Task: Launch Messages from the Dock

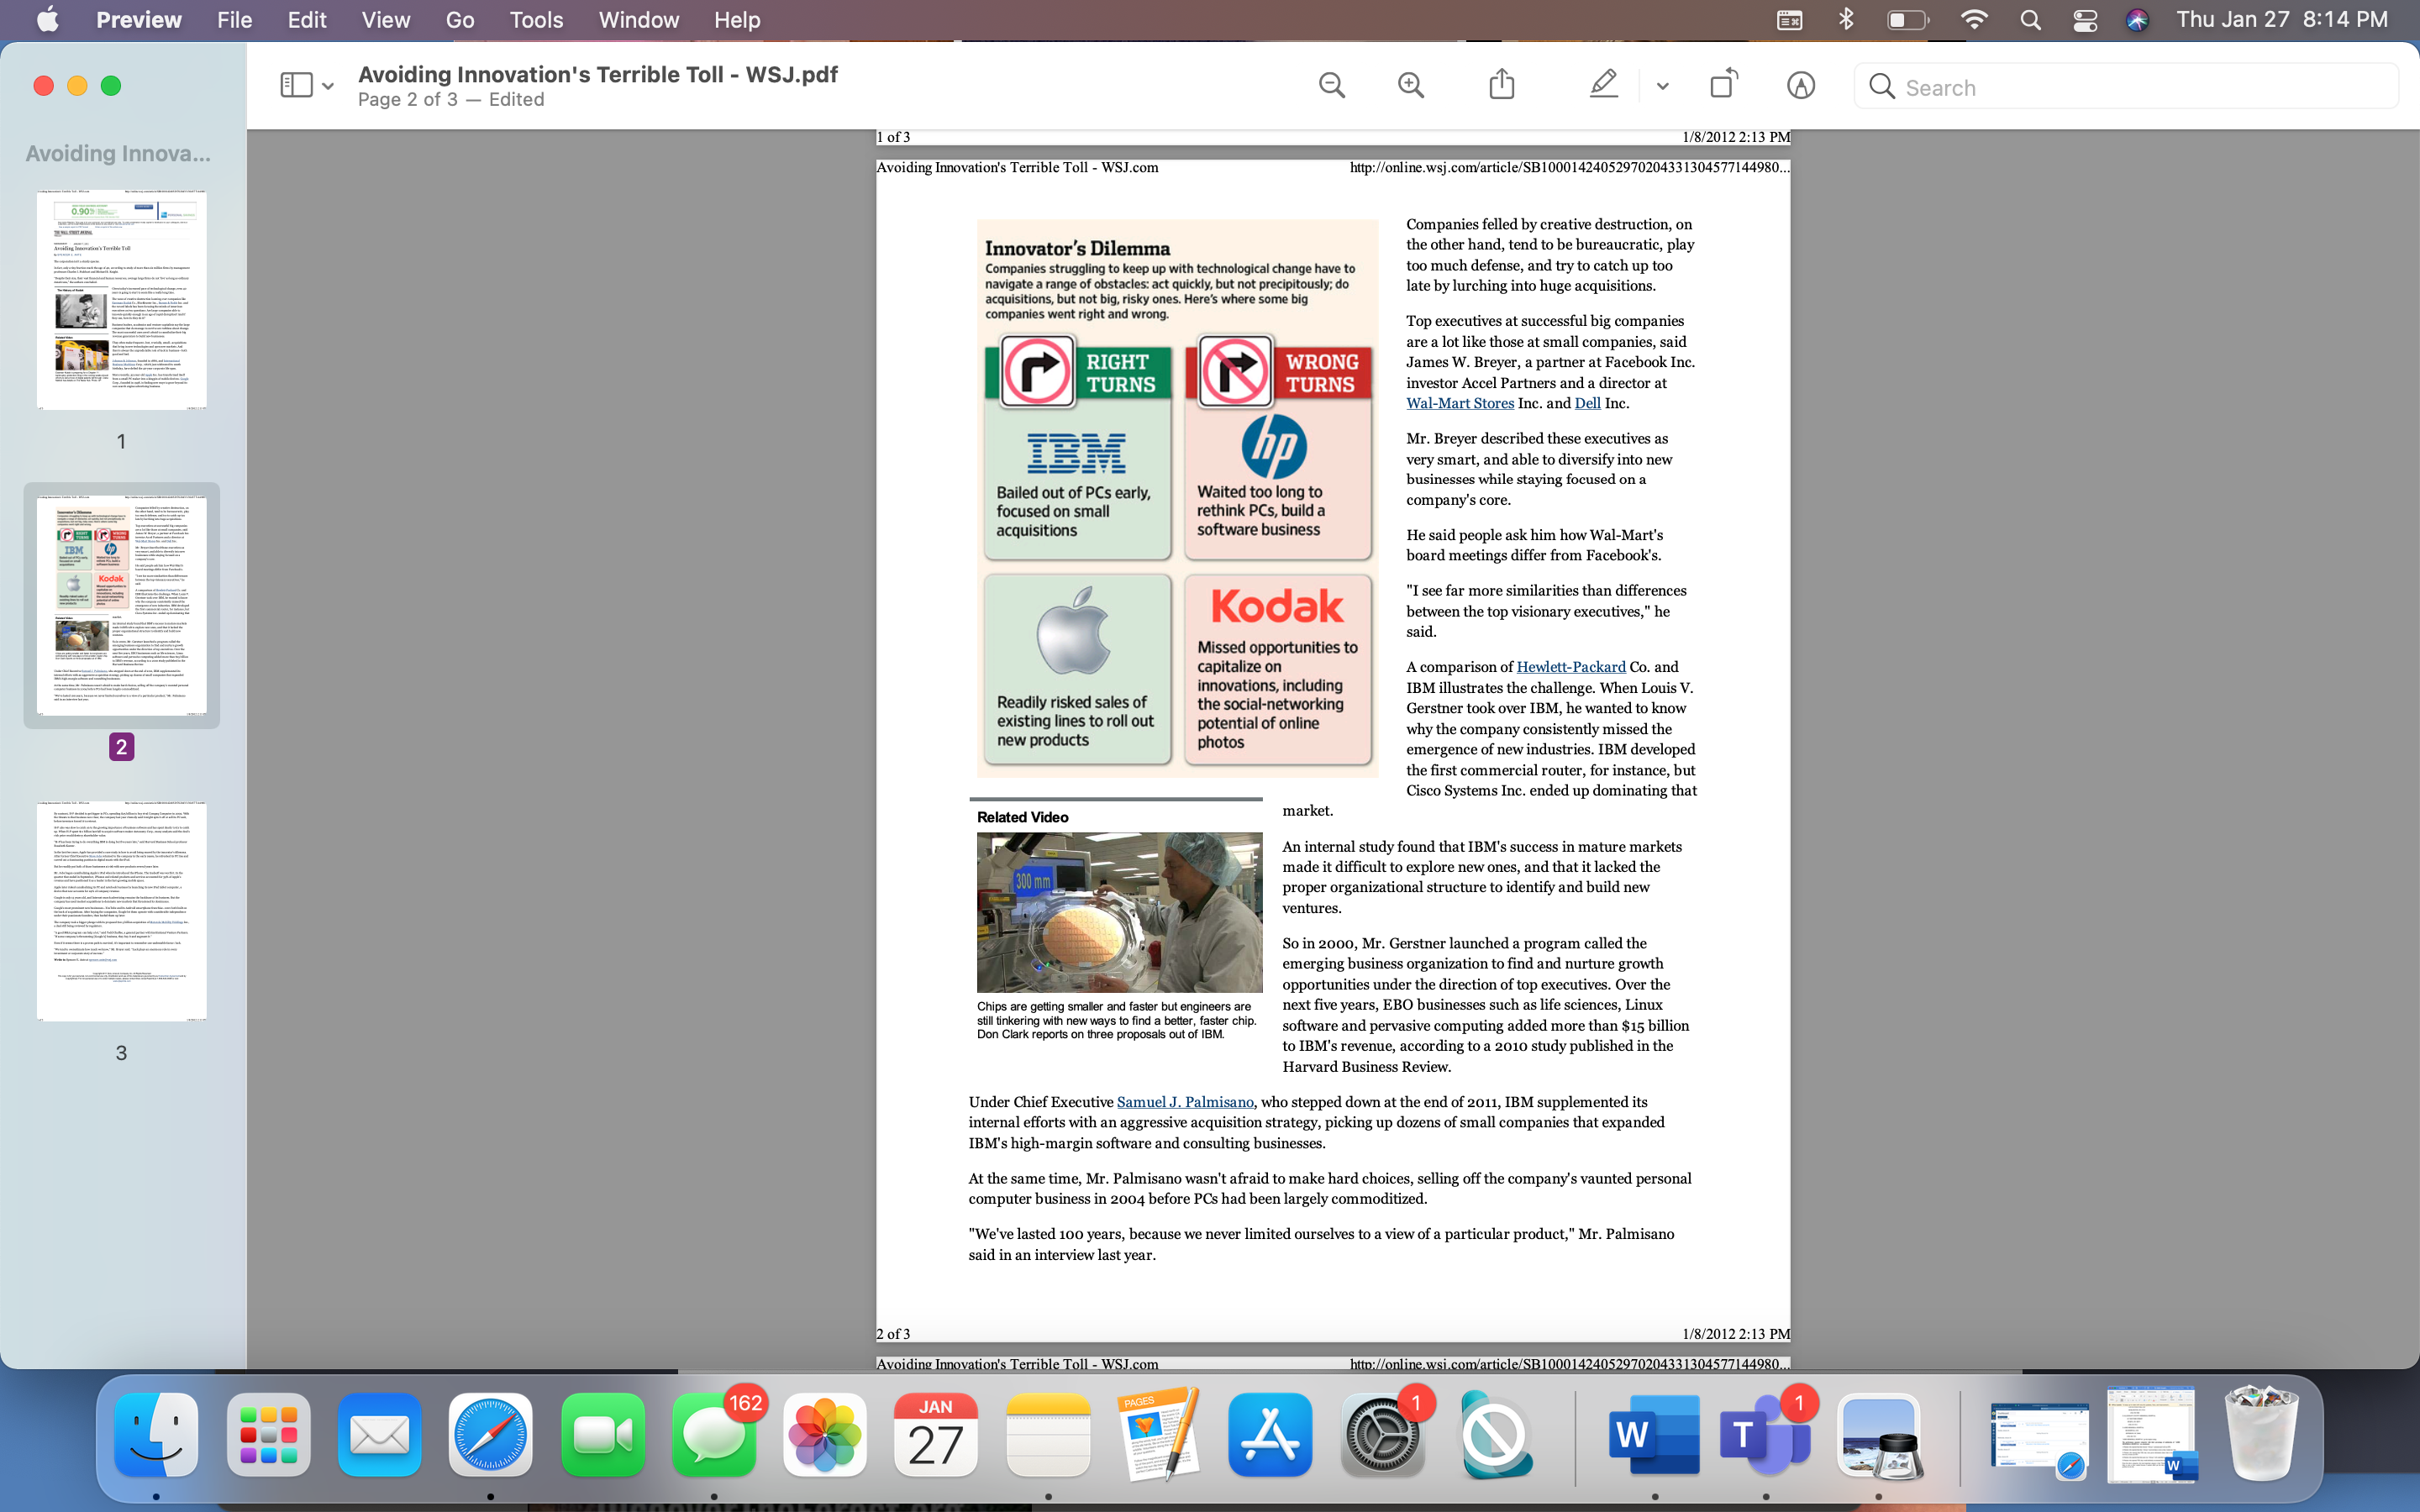Action: coord(714,1435)
